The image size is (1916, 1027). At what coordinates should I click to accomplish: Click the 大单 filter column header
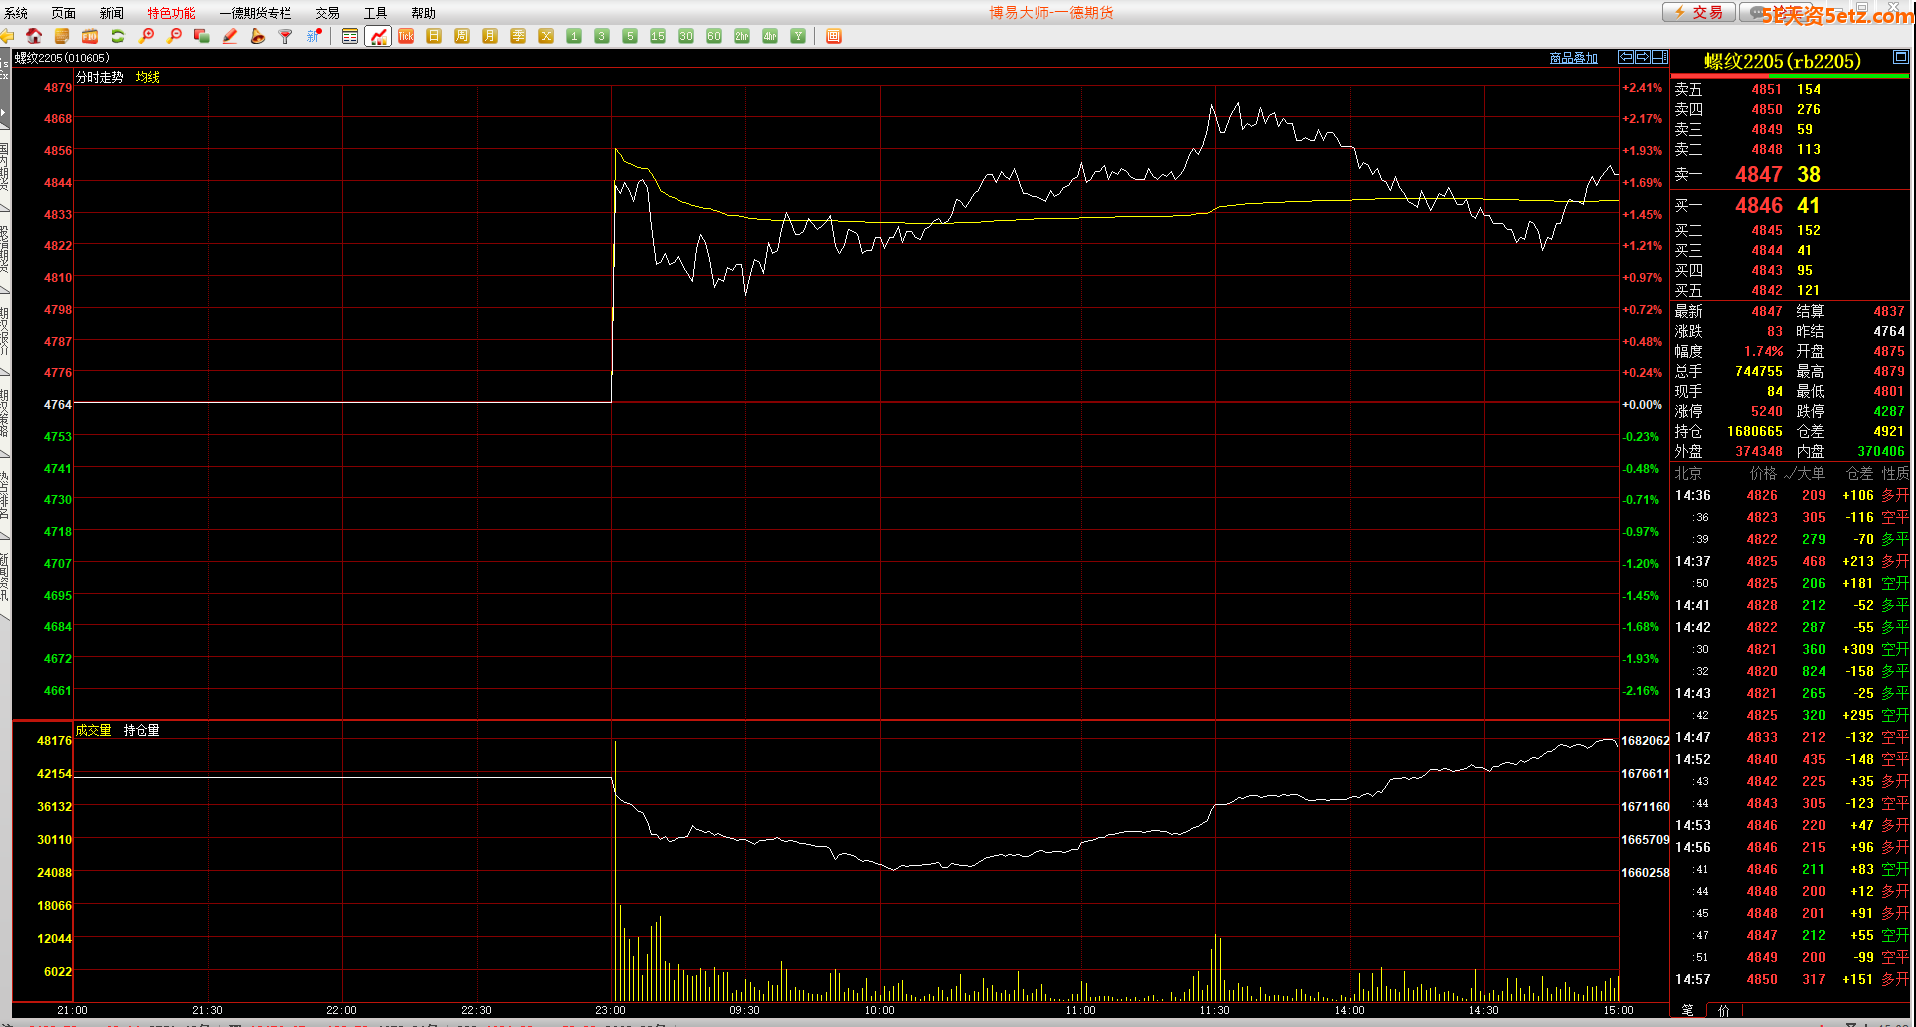pyautogui.click(x=1806, y=473)
